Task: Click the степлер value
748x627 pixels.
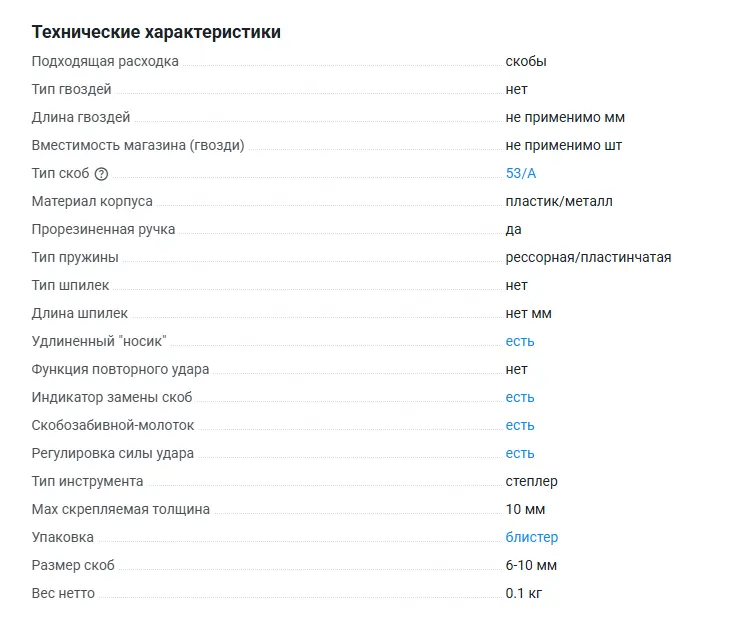Action: 531,481
